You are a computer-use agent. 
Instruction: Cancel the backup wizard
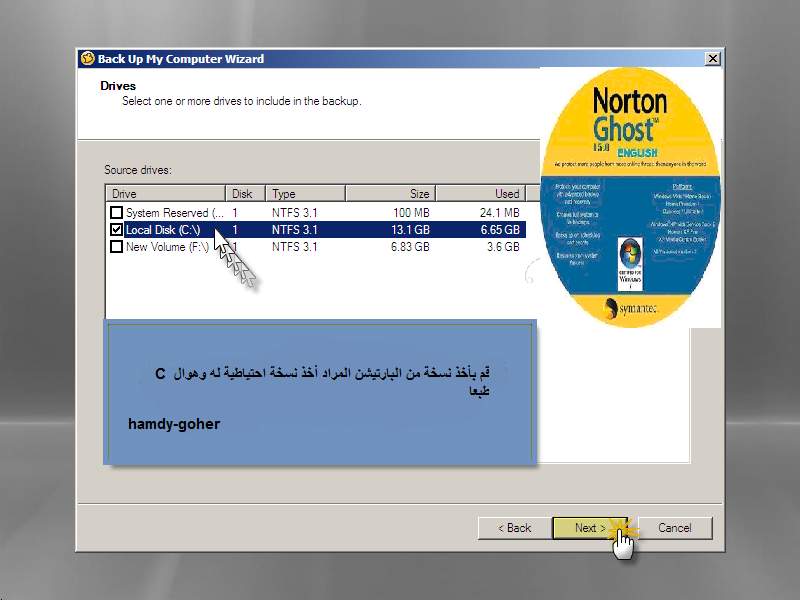point(674,528)
